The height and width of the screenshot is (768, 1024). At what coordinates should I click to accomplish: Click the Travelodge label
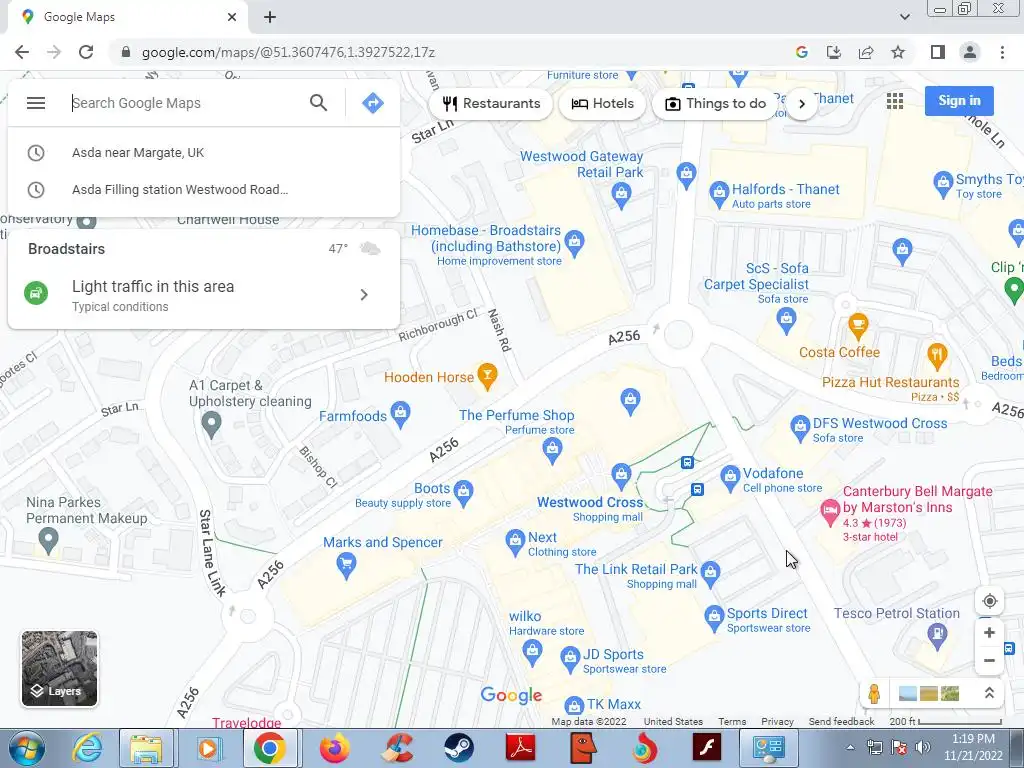coord(246,723)
